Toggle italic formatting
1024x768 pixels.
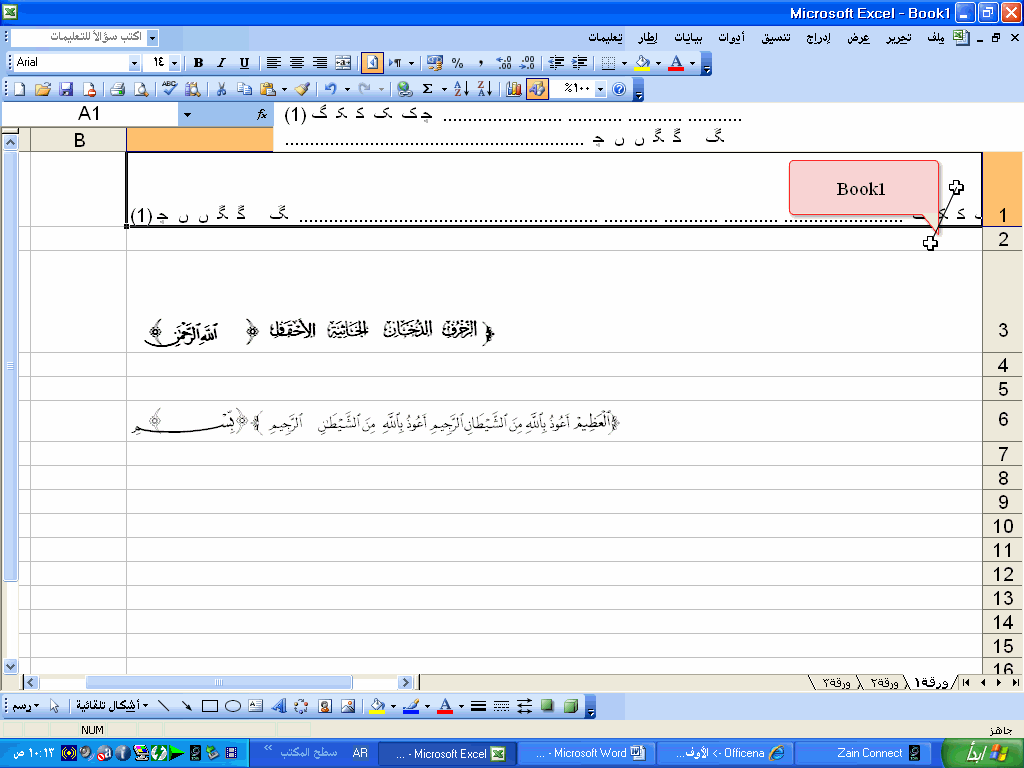click(221, 63)
